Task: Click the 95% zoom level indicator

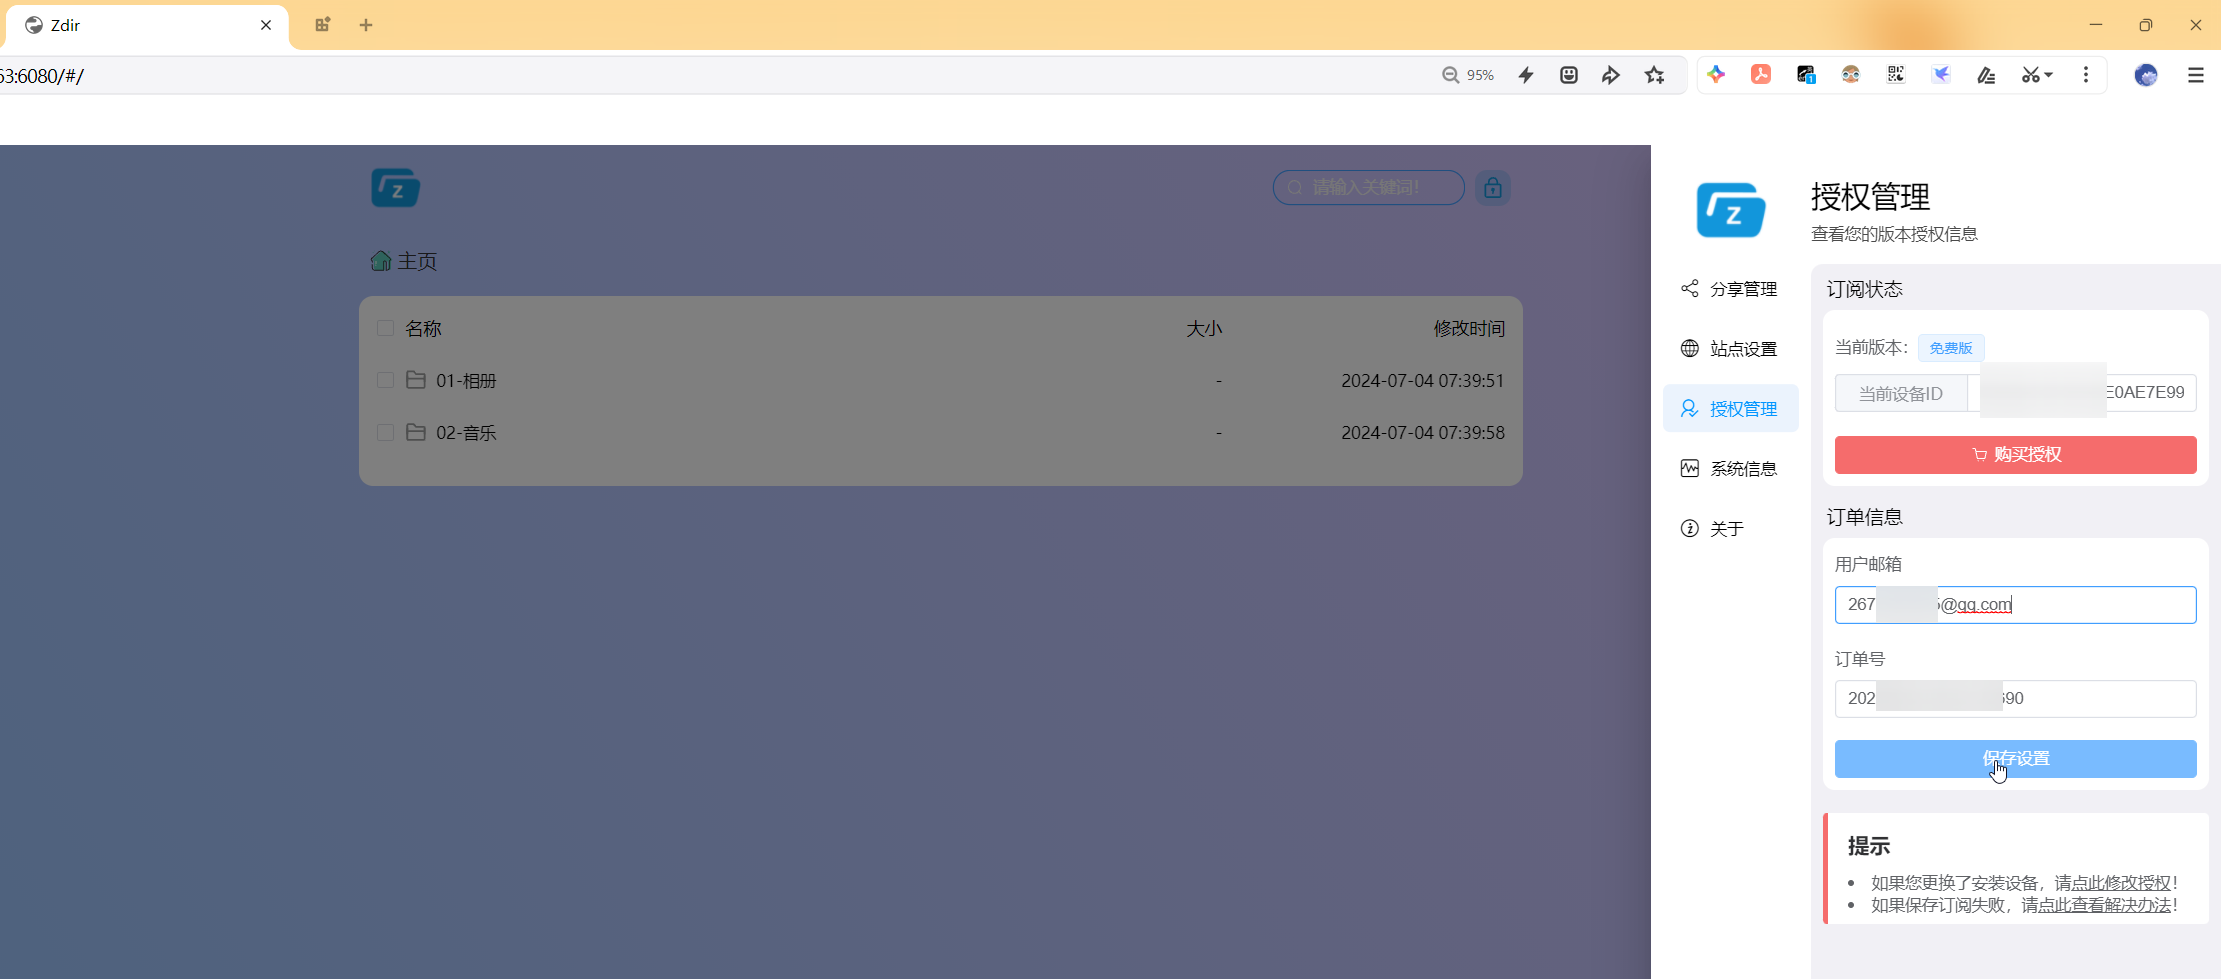Action: click(x=1468, y=75)
